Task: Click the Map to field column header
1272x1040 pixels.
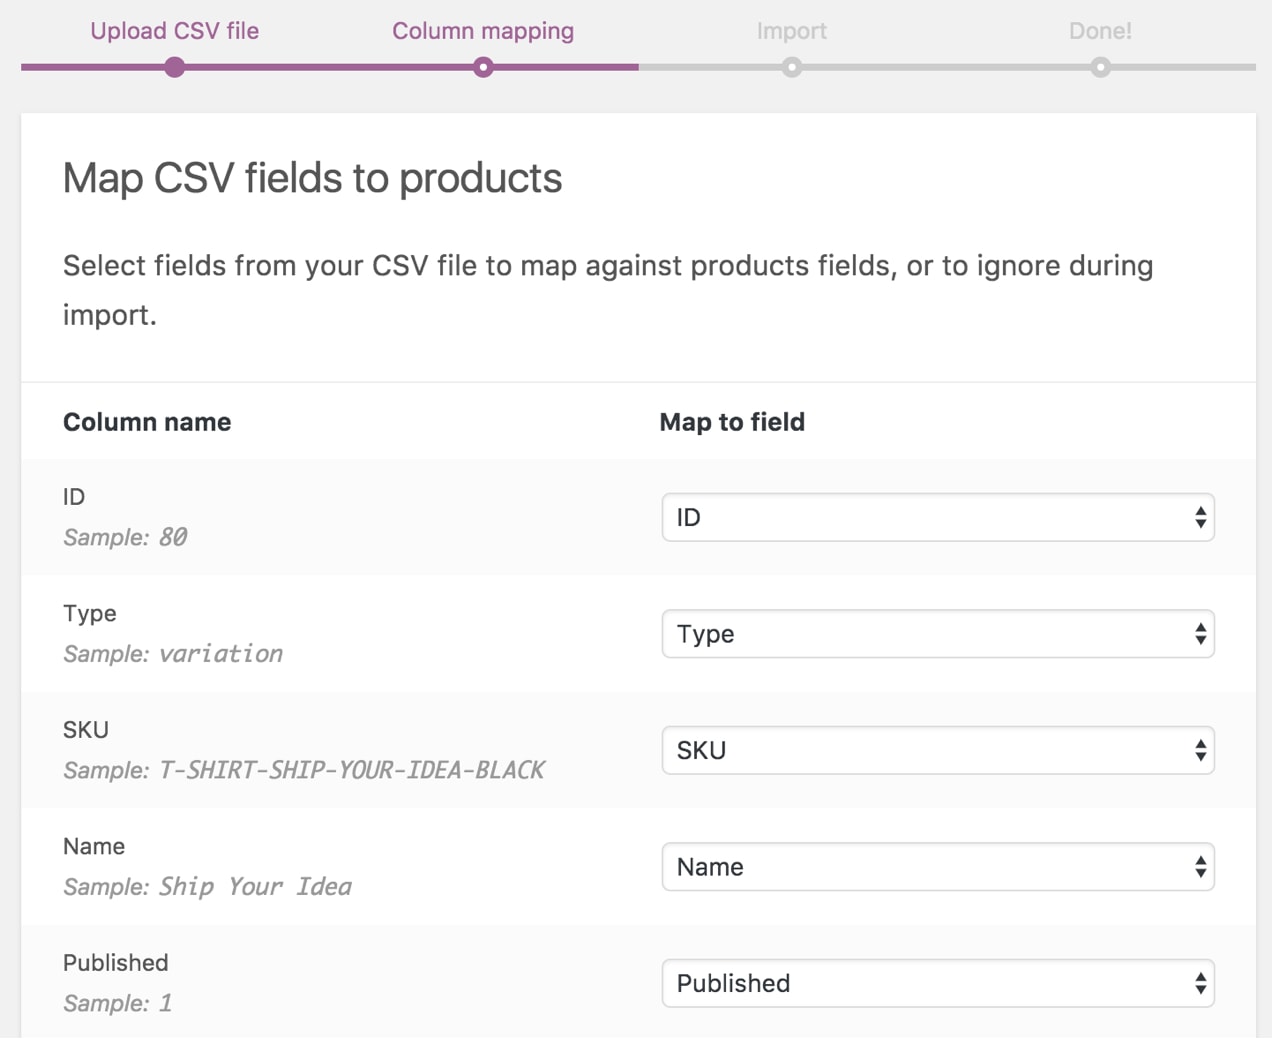Action: 732,421
